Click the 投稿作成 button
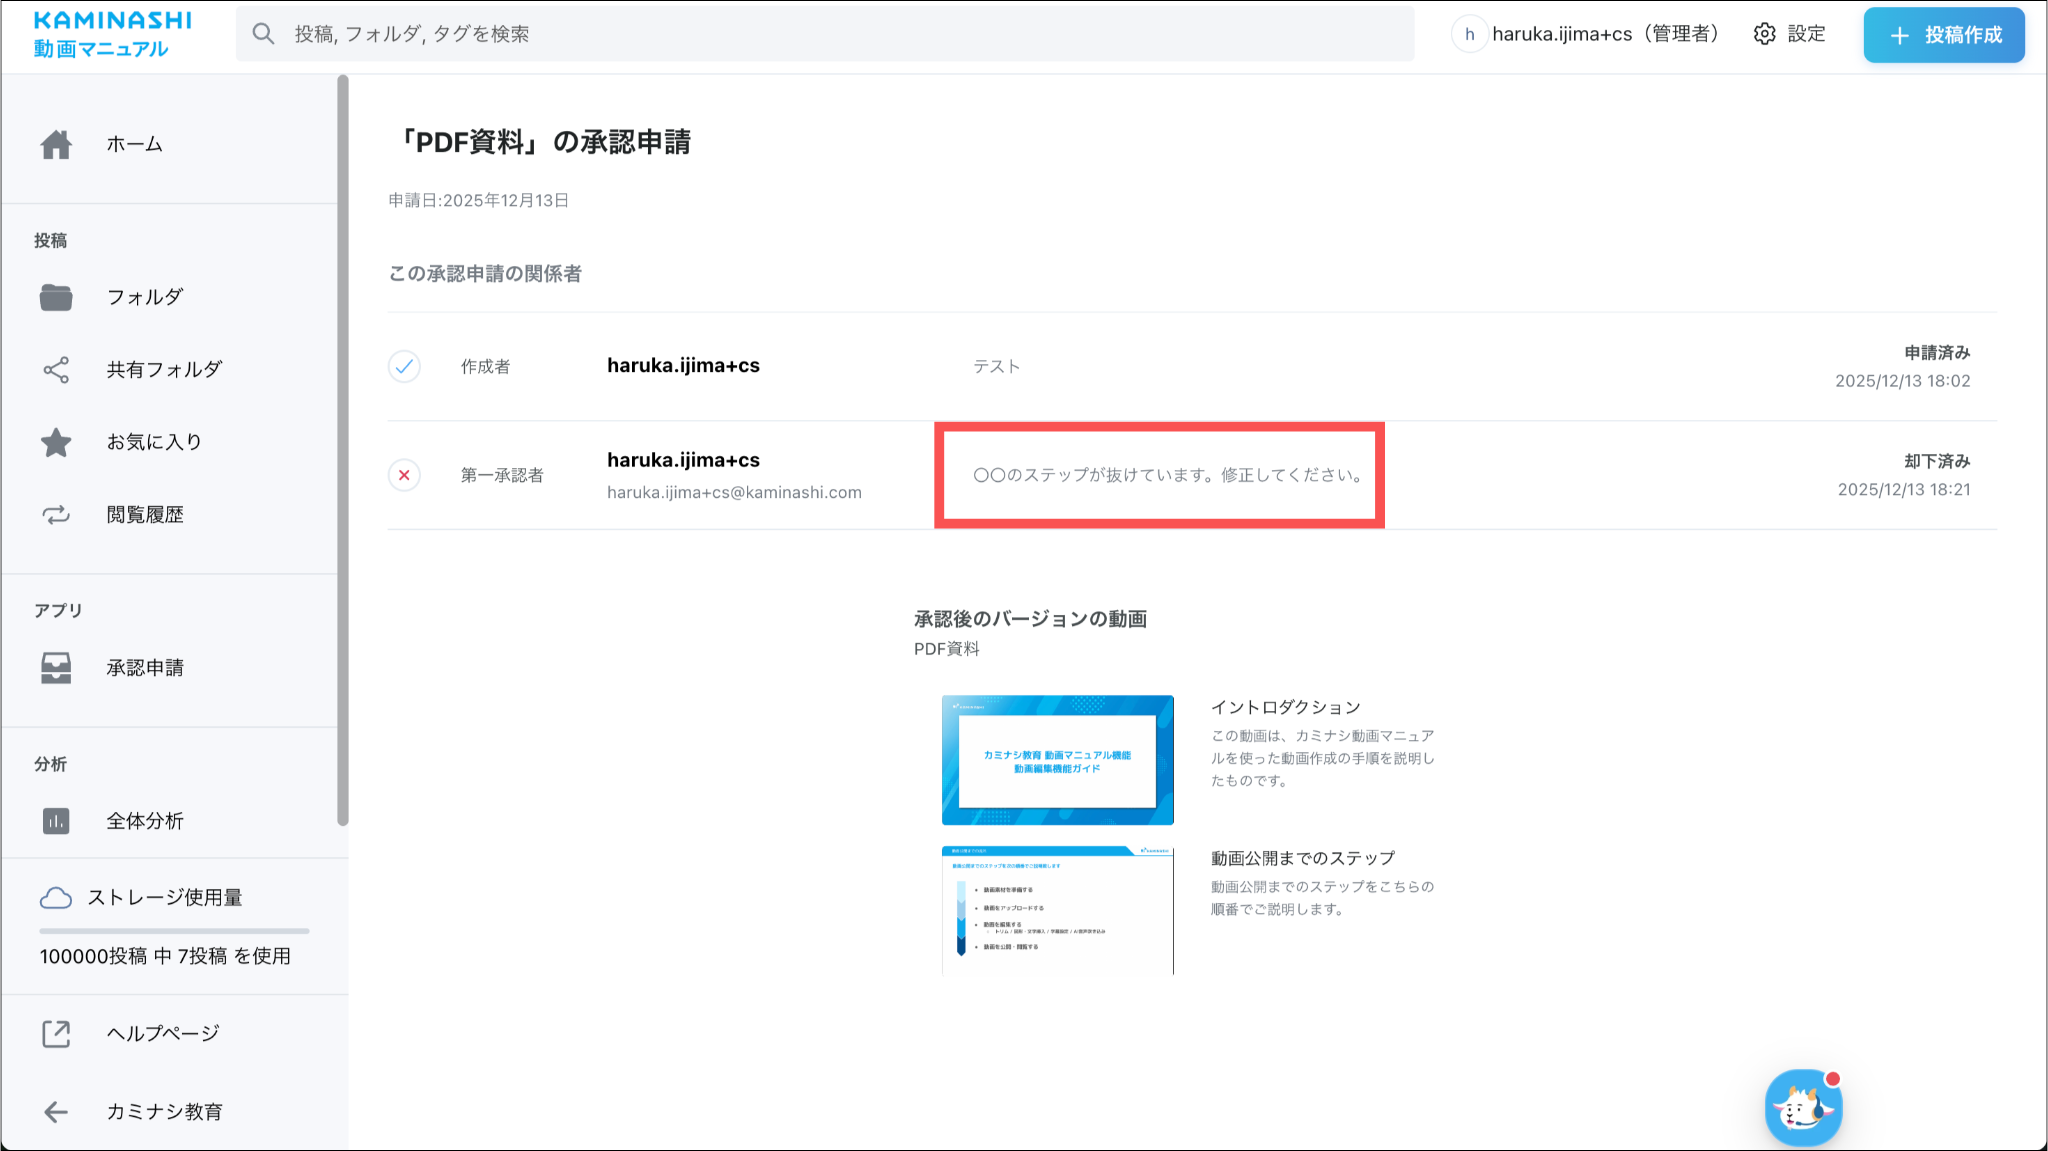Viewport: 2048px width, 1151px height. click(x=1943, y=35)
